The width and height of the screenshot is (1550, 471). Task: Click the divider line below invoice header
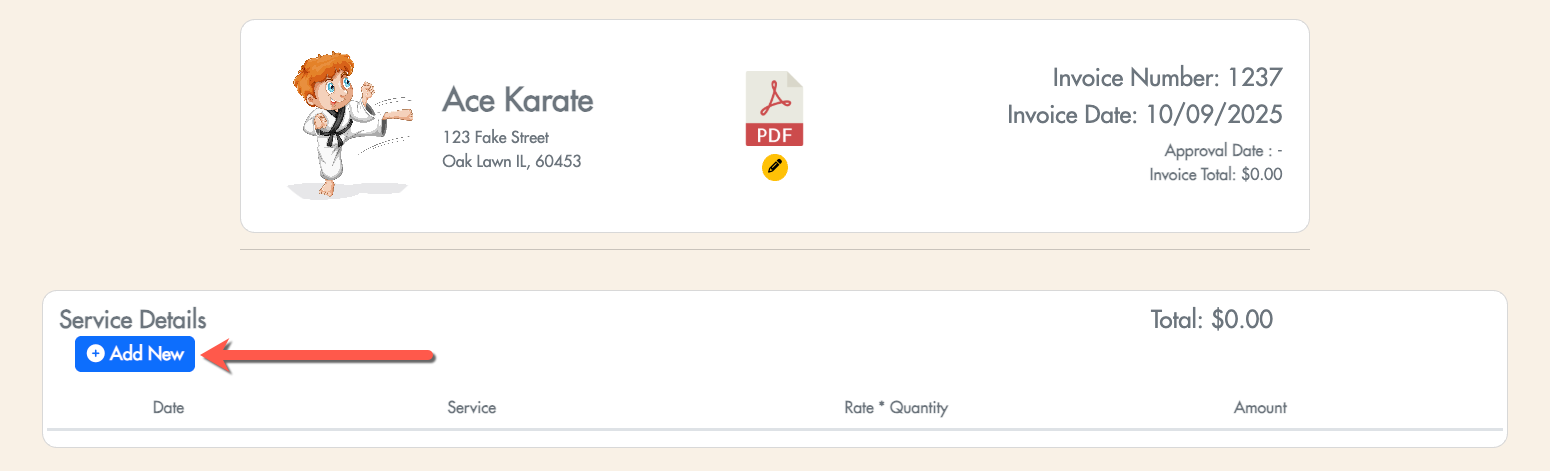coord(774,249)
